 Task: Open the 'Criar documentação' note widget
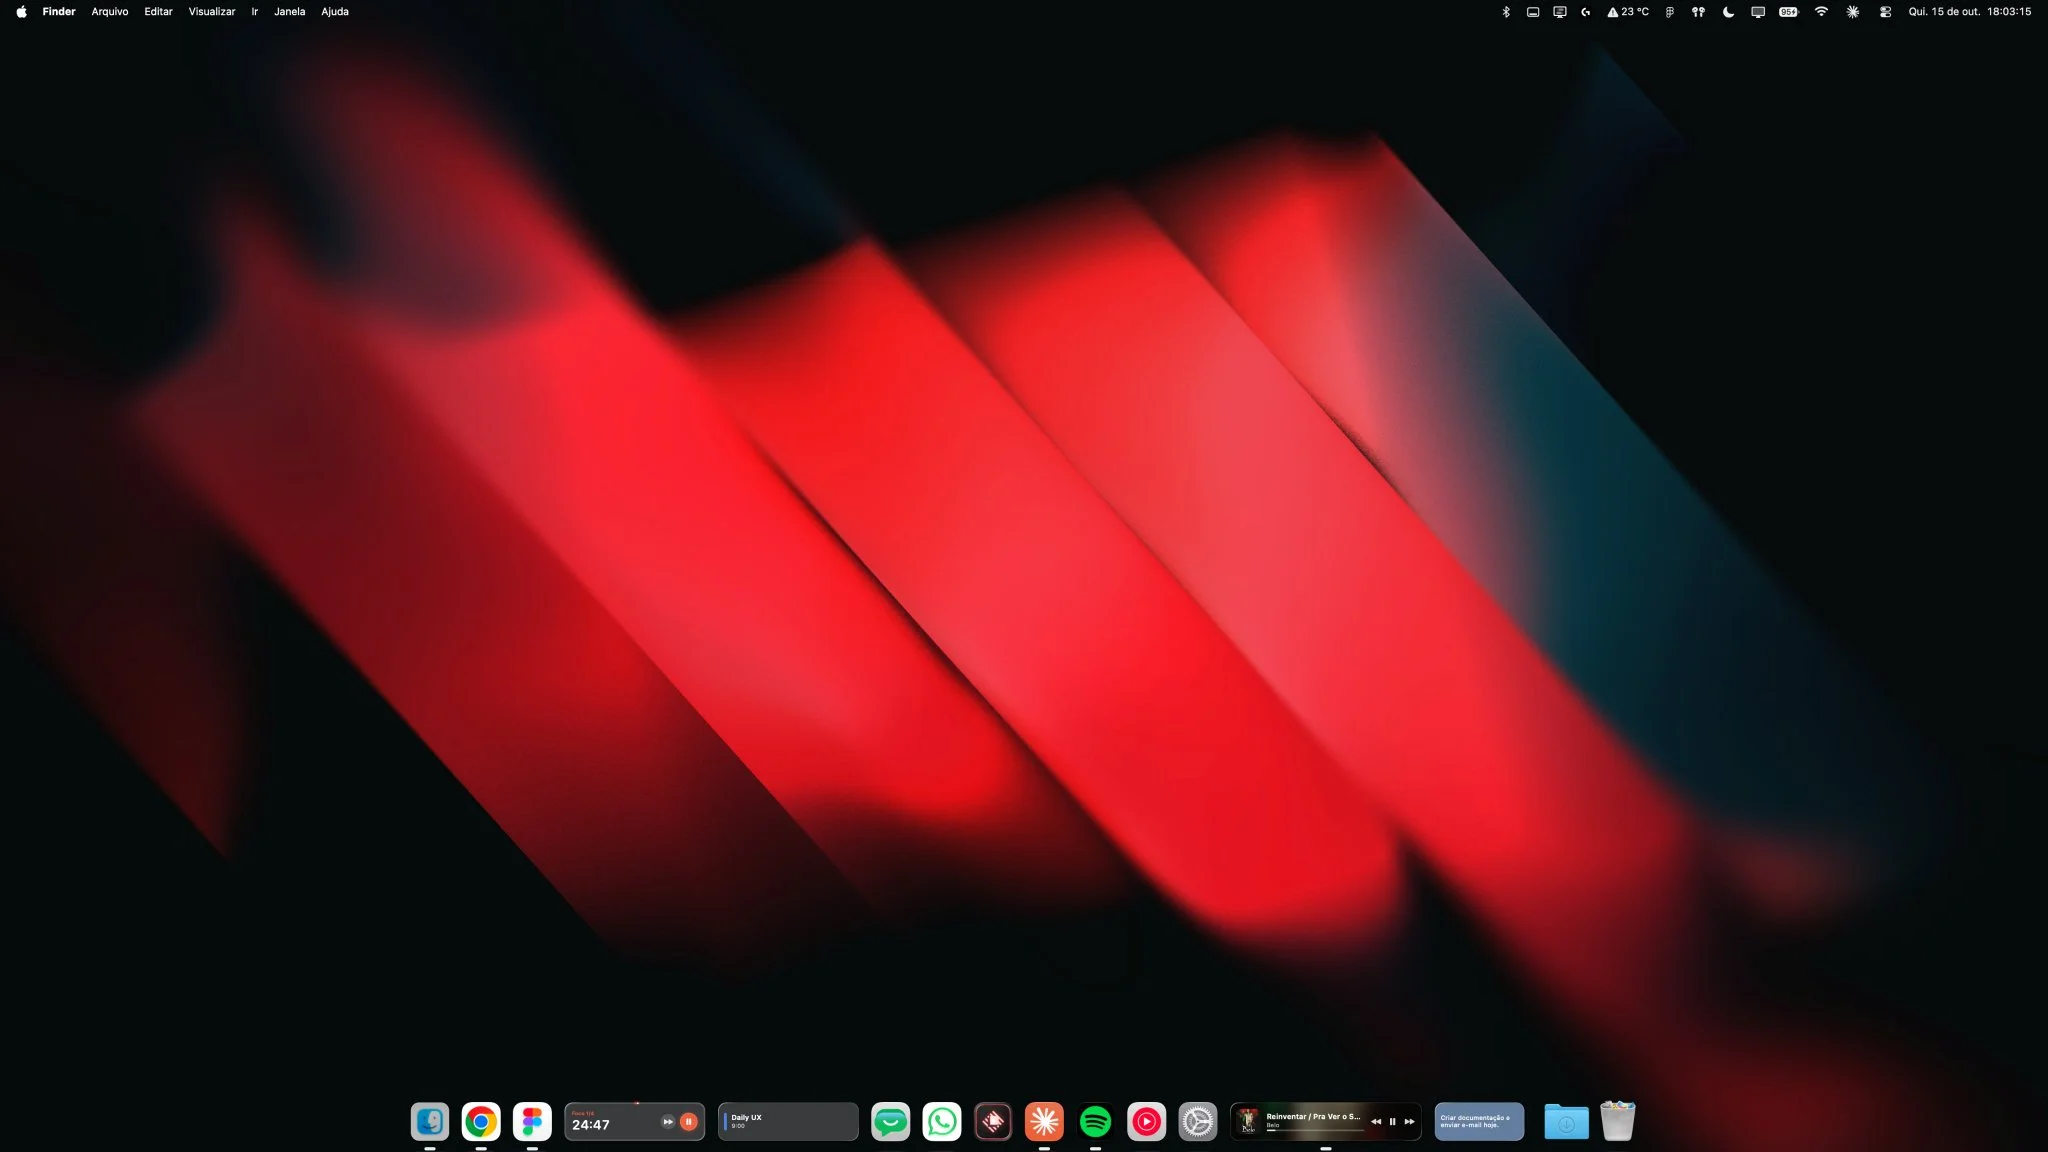click(x=1479, y=1122)
